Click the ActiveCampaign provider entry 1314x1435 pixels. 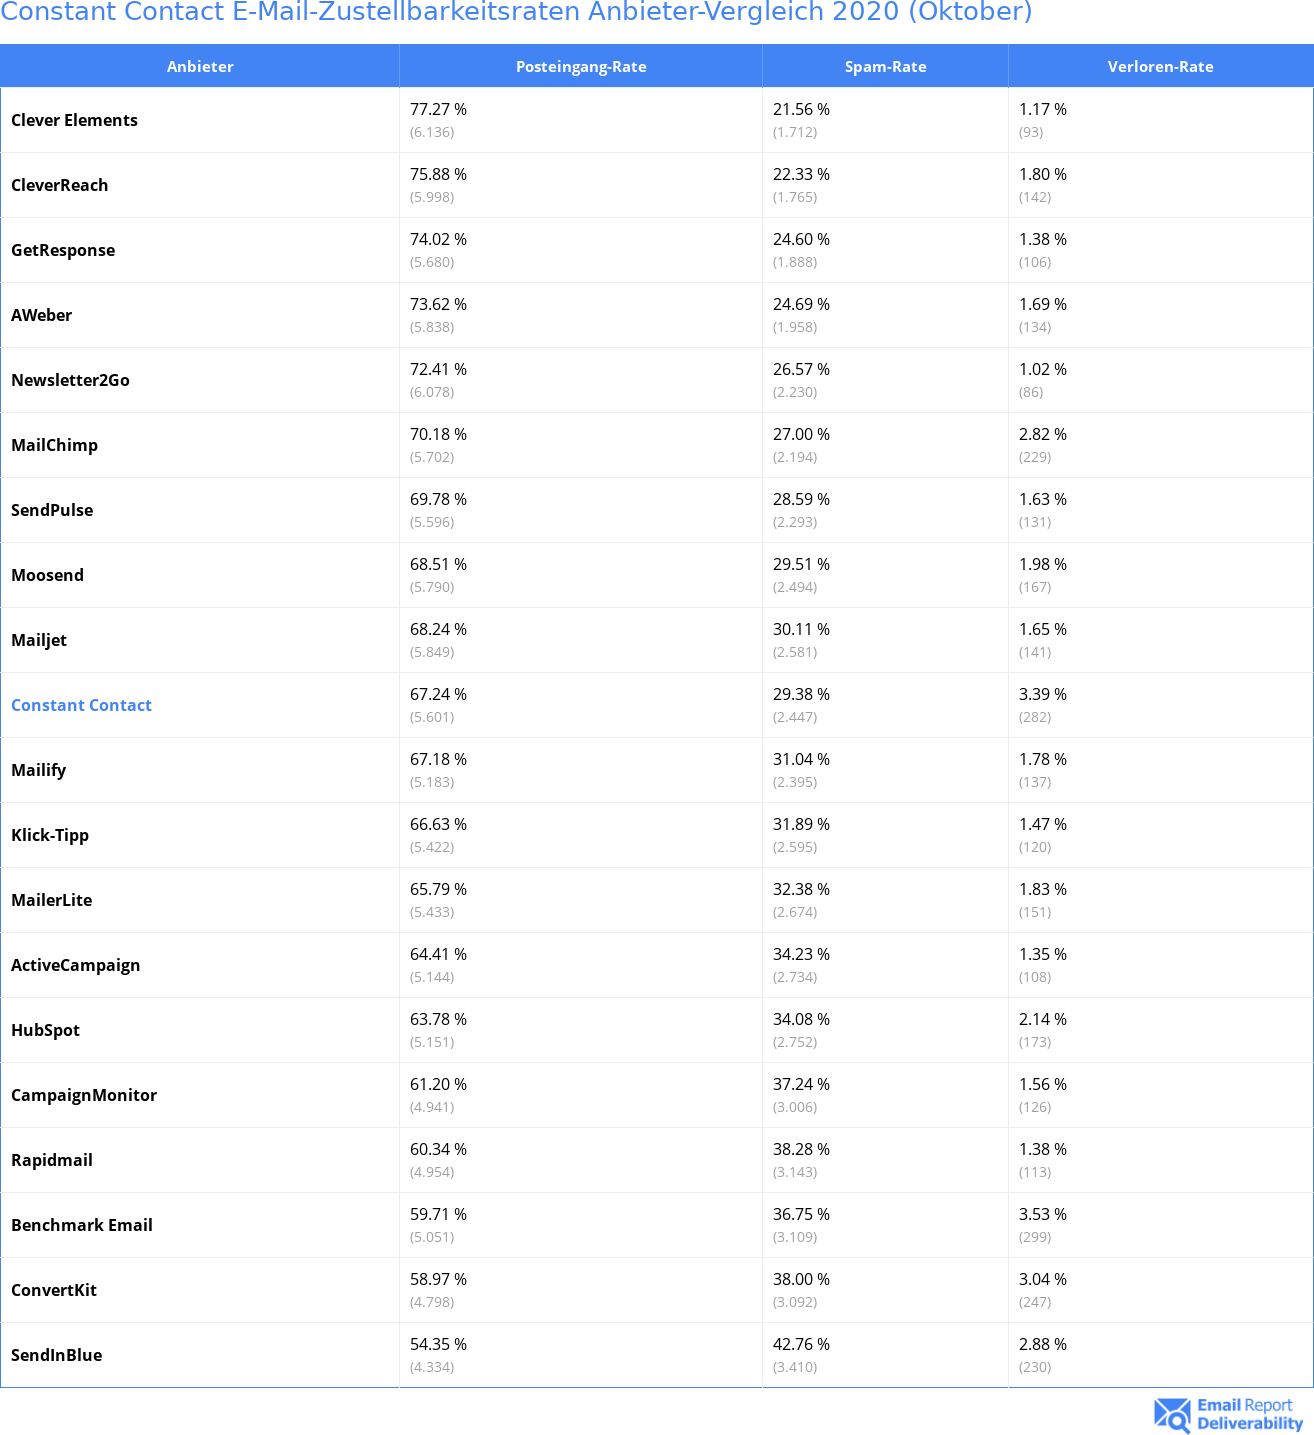point(75,965)
